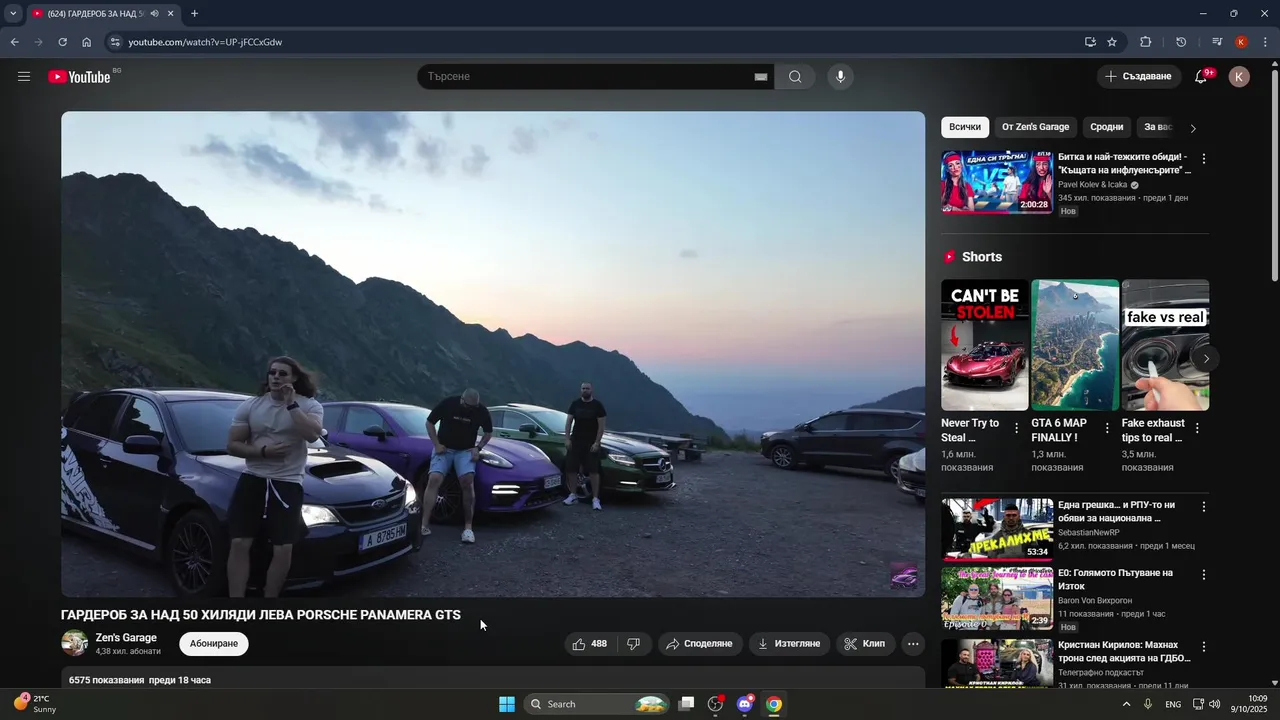The width and height of the screenshot is (1280, 720).
Task: Open Discord from the taskbar
Action: click(x=745, y=704)
